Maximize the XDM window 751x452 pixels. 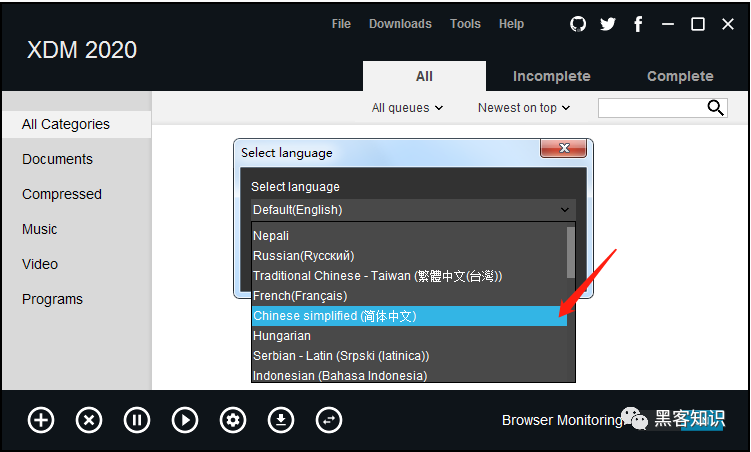coord(698,24)
